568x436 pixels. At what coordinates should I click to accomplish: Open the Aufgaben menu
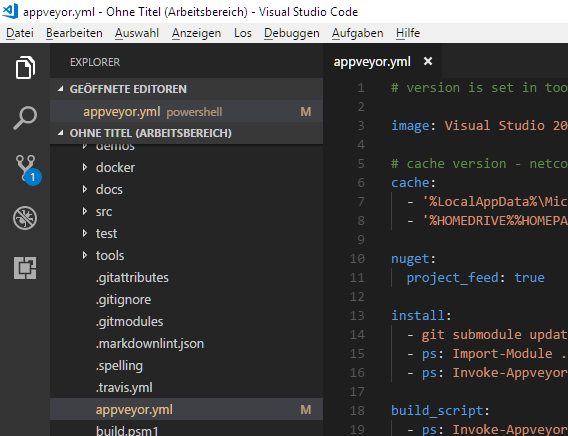coord(358,33)
